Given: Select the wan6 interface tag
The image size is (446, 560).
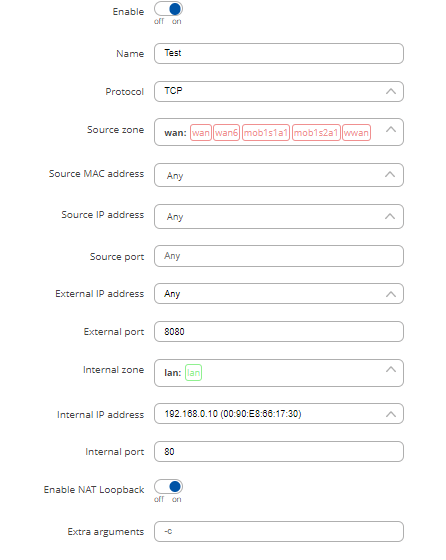Looking at the screenshot, I should [226, 133].
